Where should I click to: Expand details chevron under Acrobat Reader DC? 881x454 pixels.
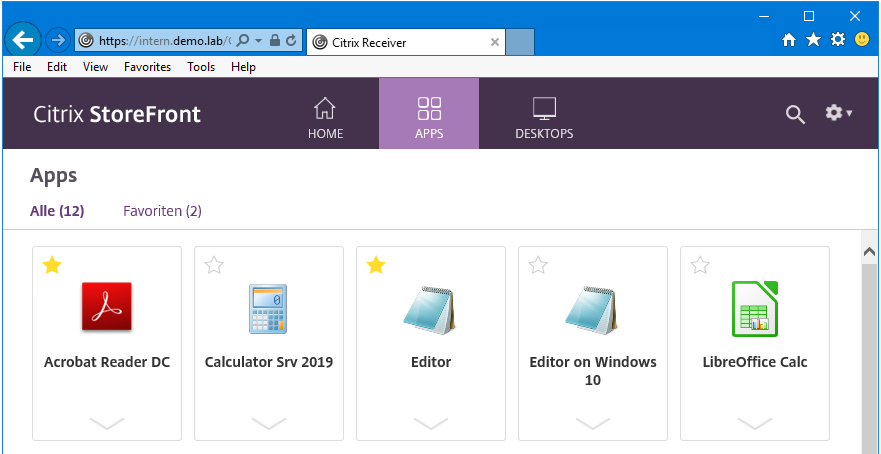click(x=106, y=424)
